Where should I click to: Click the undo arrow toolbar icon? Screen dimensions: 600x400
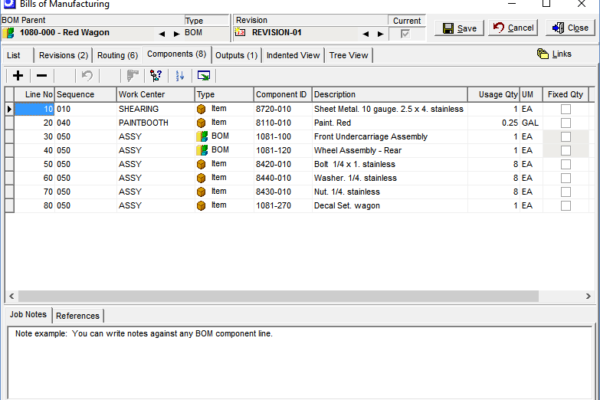pos(87,76)
